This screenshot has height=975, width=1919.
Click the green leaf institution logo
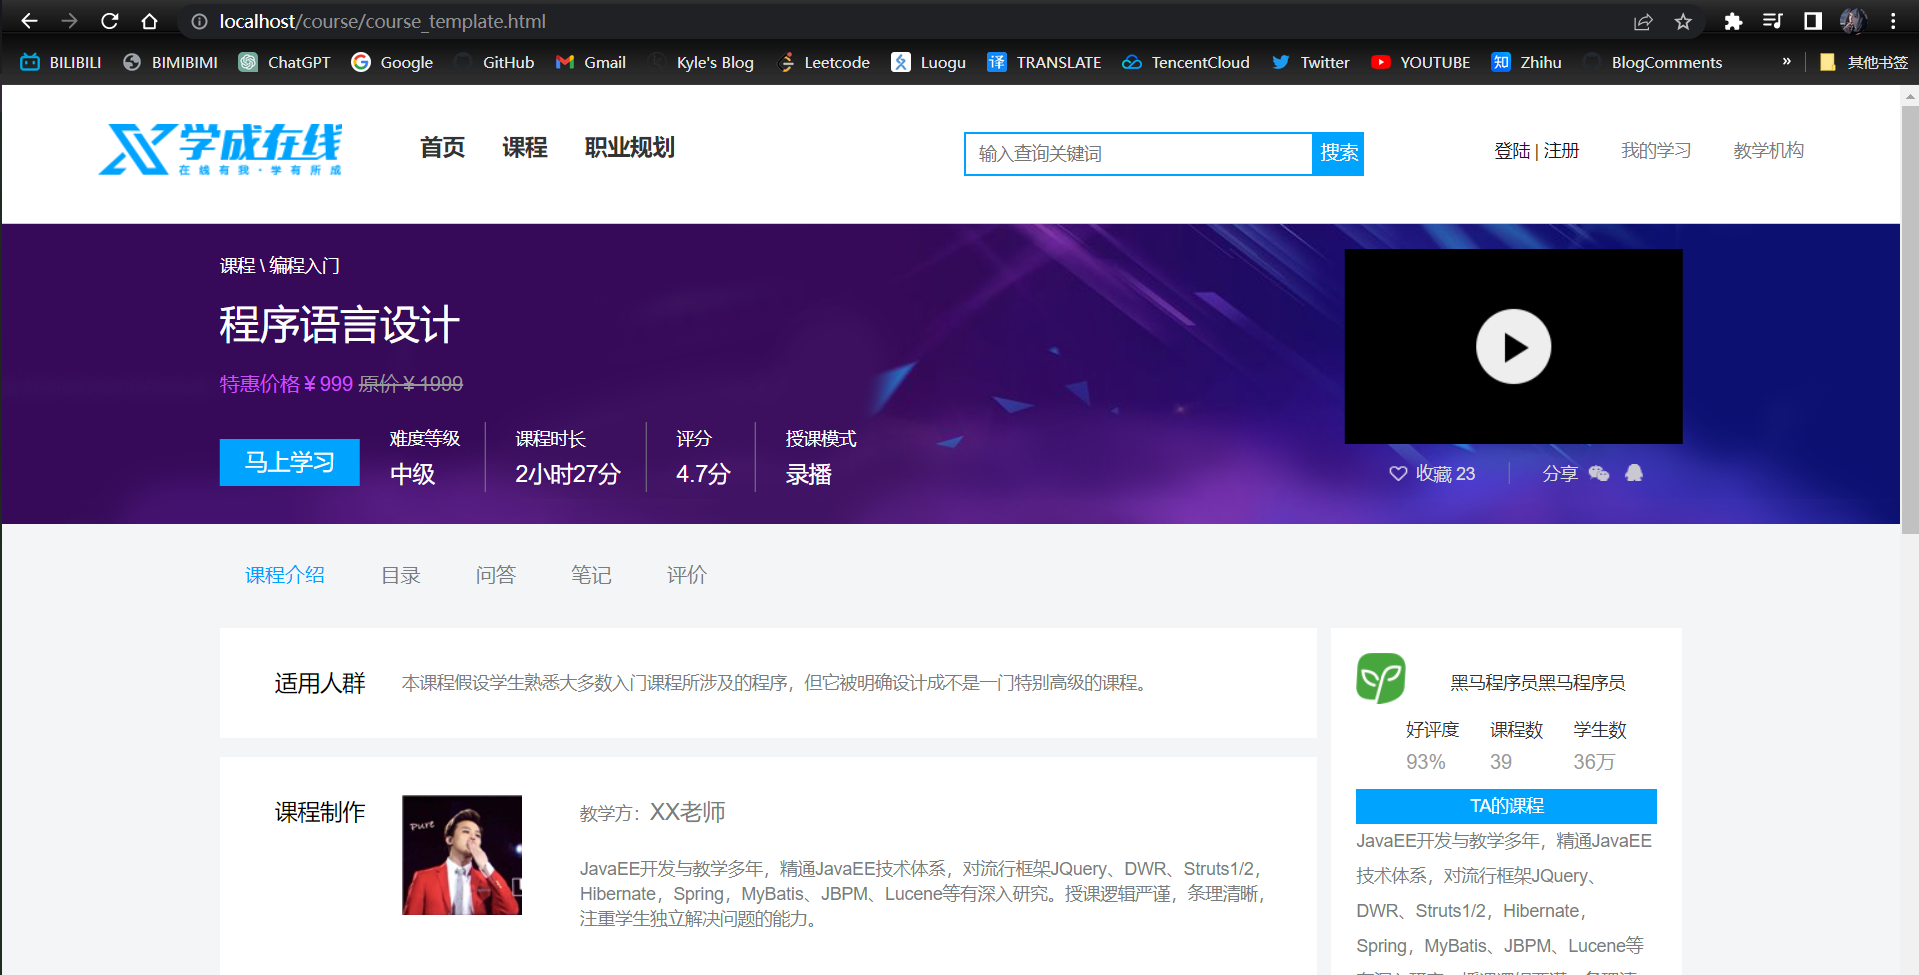click(1380, 678)
